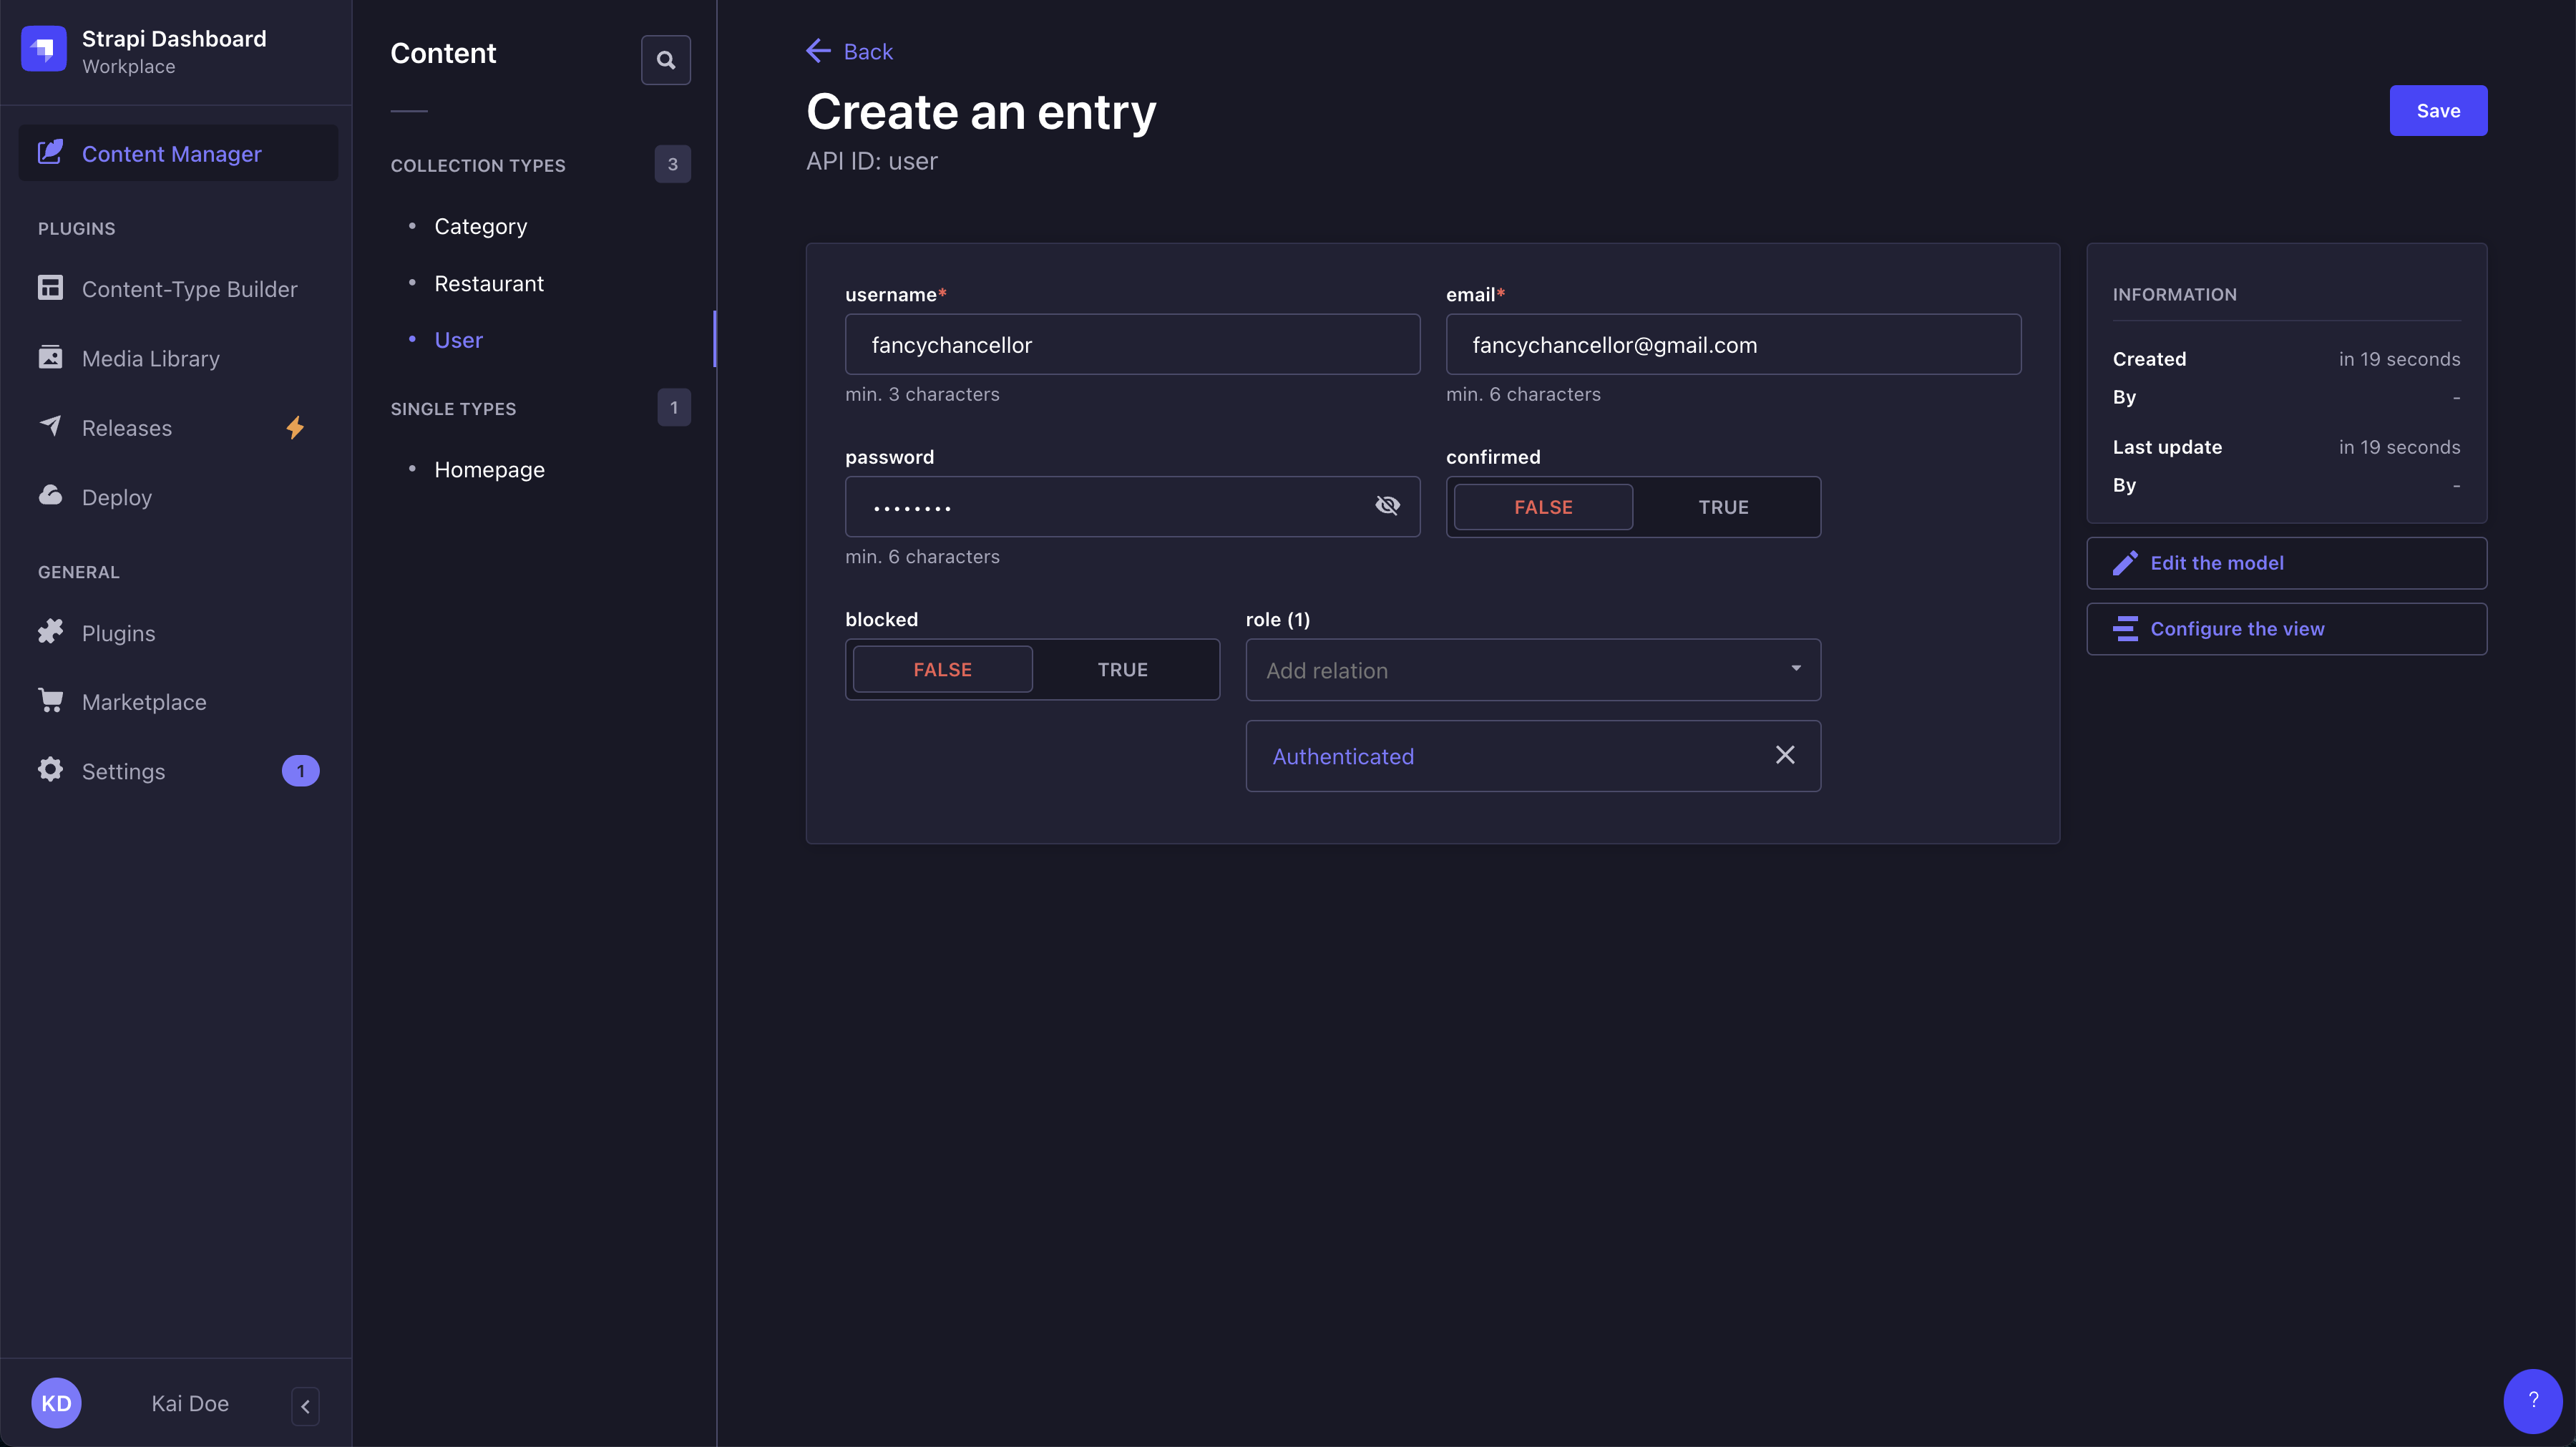
Task: Open the Releases panel
Action: click(127, 427)
